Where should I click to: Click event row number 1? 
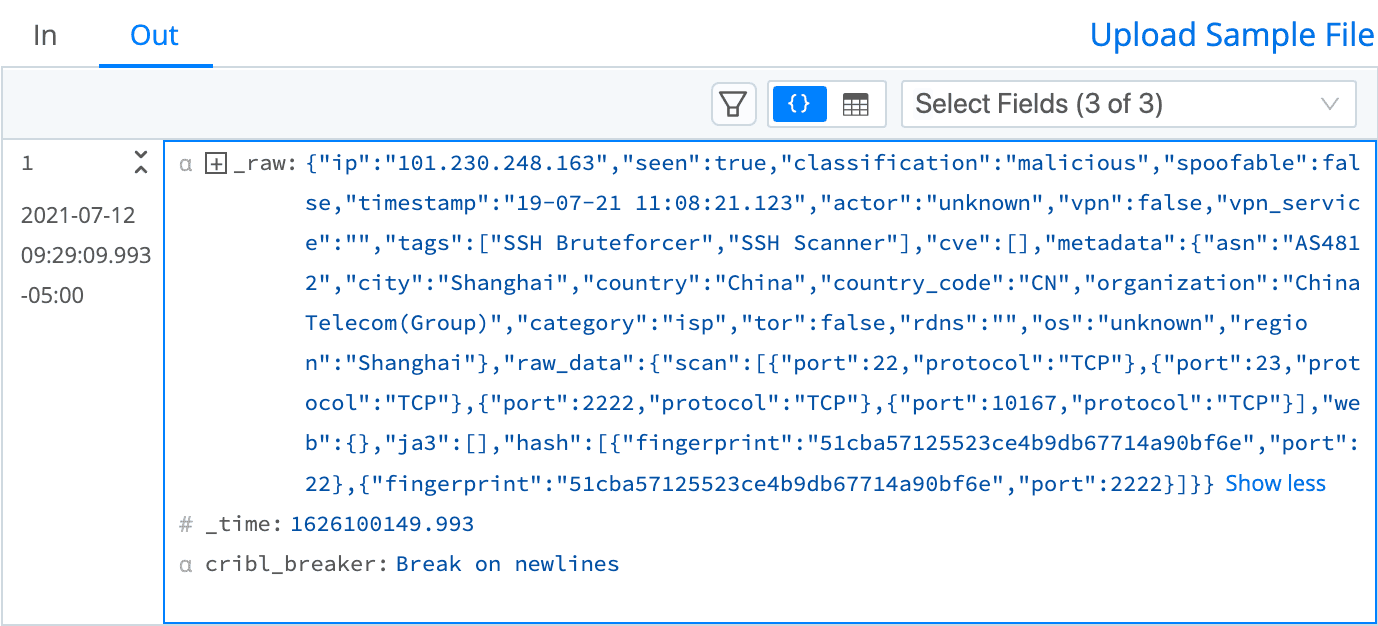[x=28, y=163]
